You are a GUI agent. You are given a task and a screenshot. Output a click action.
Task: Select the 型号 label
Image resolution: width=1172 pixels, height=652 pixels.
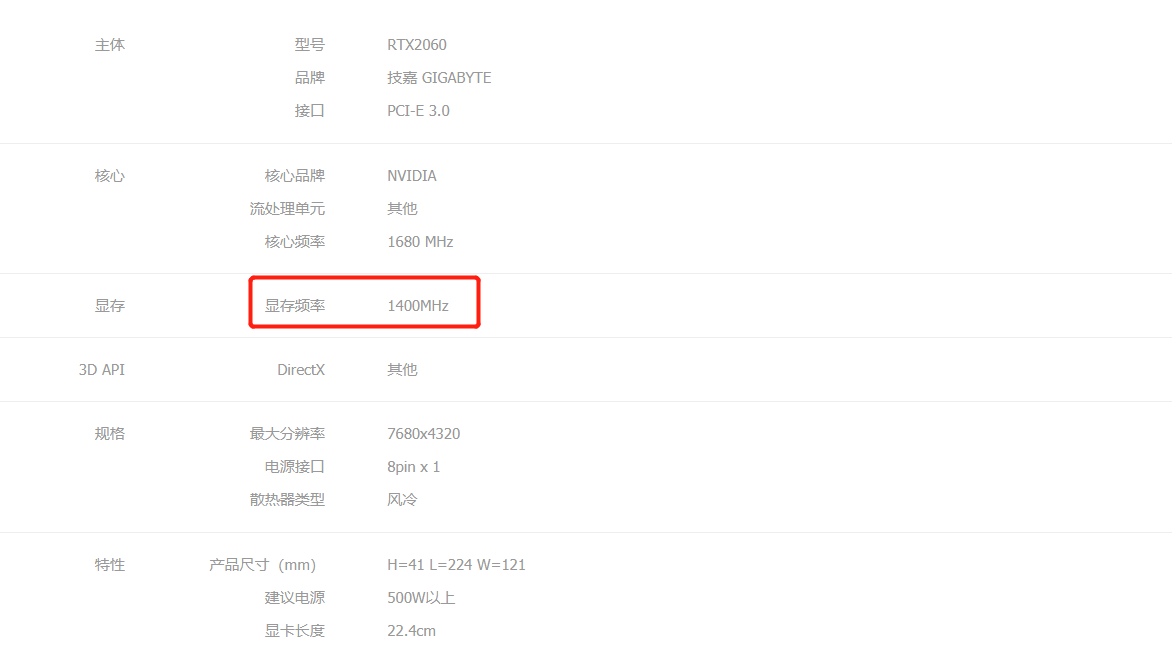click(x=309, y=45)
